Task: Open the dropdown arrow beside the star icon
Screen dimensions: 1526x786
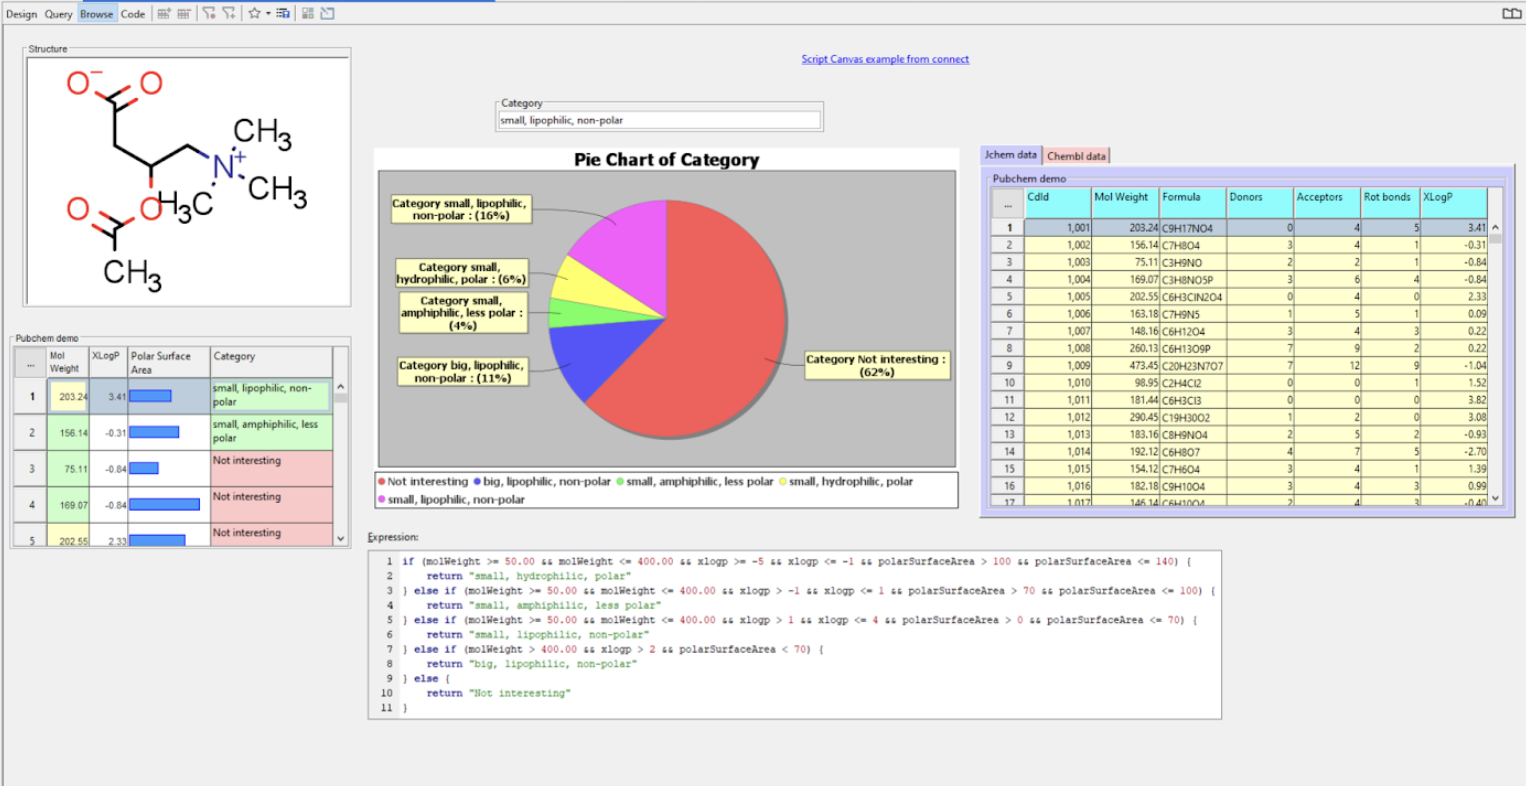Action: coord(268,14)
